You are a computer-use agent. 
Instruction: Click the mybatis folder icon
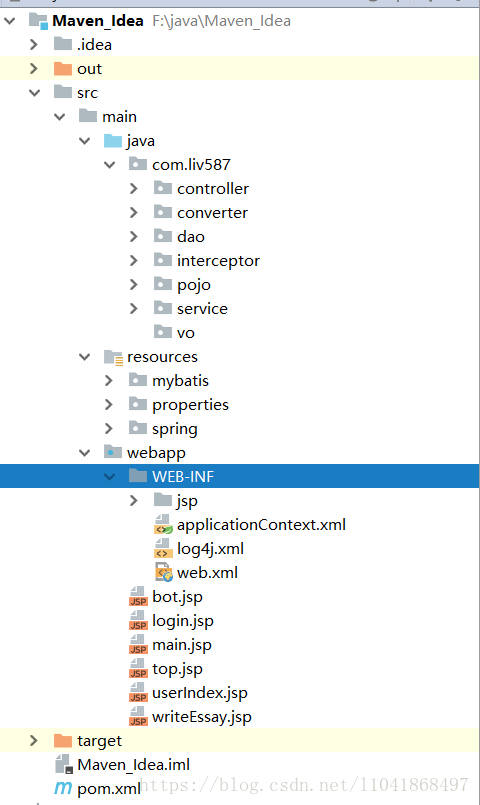click(x=138, y=380)
